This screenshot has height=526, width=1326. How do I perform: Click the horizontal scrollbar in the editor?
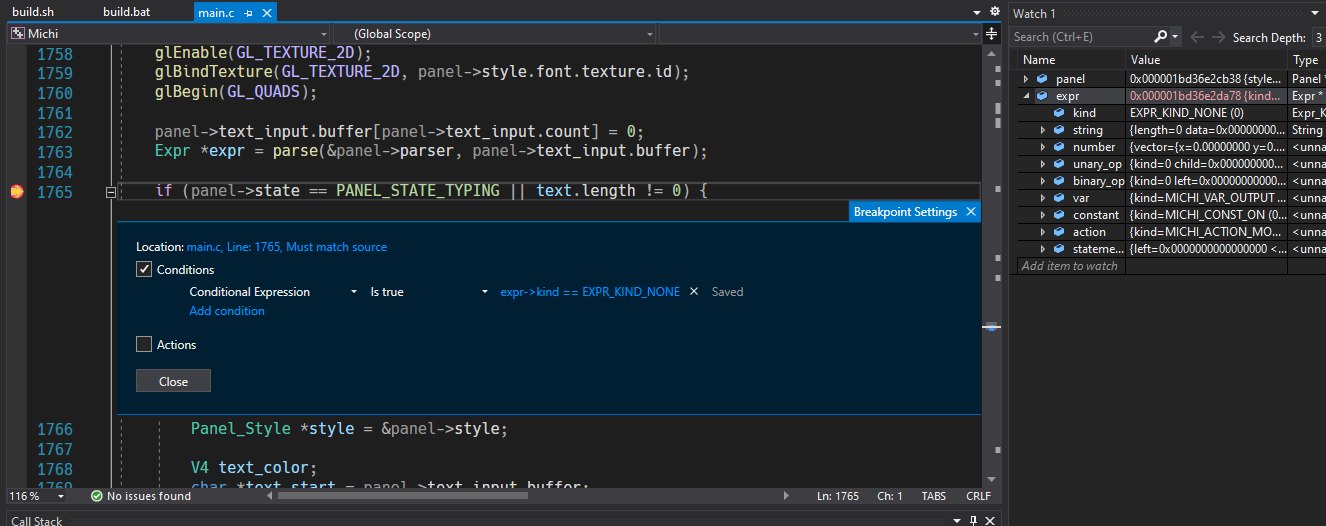click(402, 495)
